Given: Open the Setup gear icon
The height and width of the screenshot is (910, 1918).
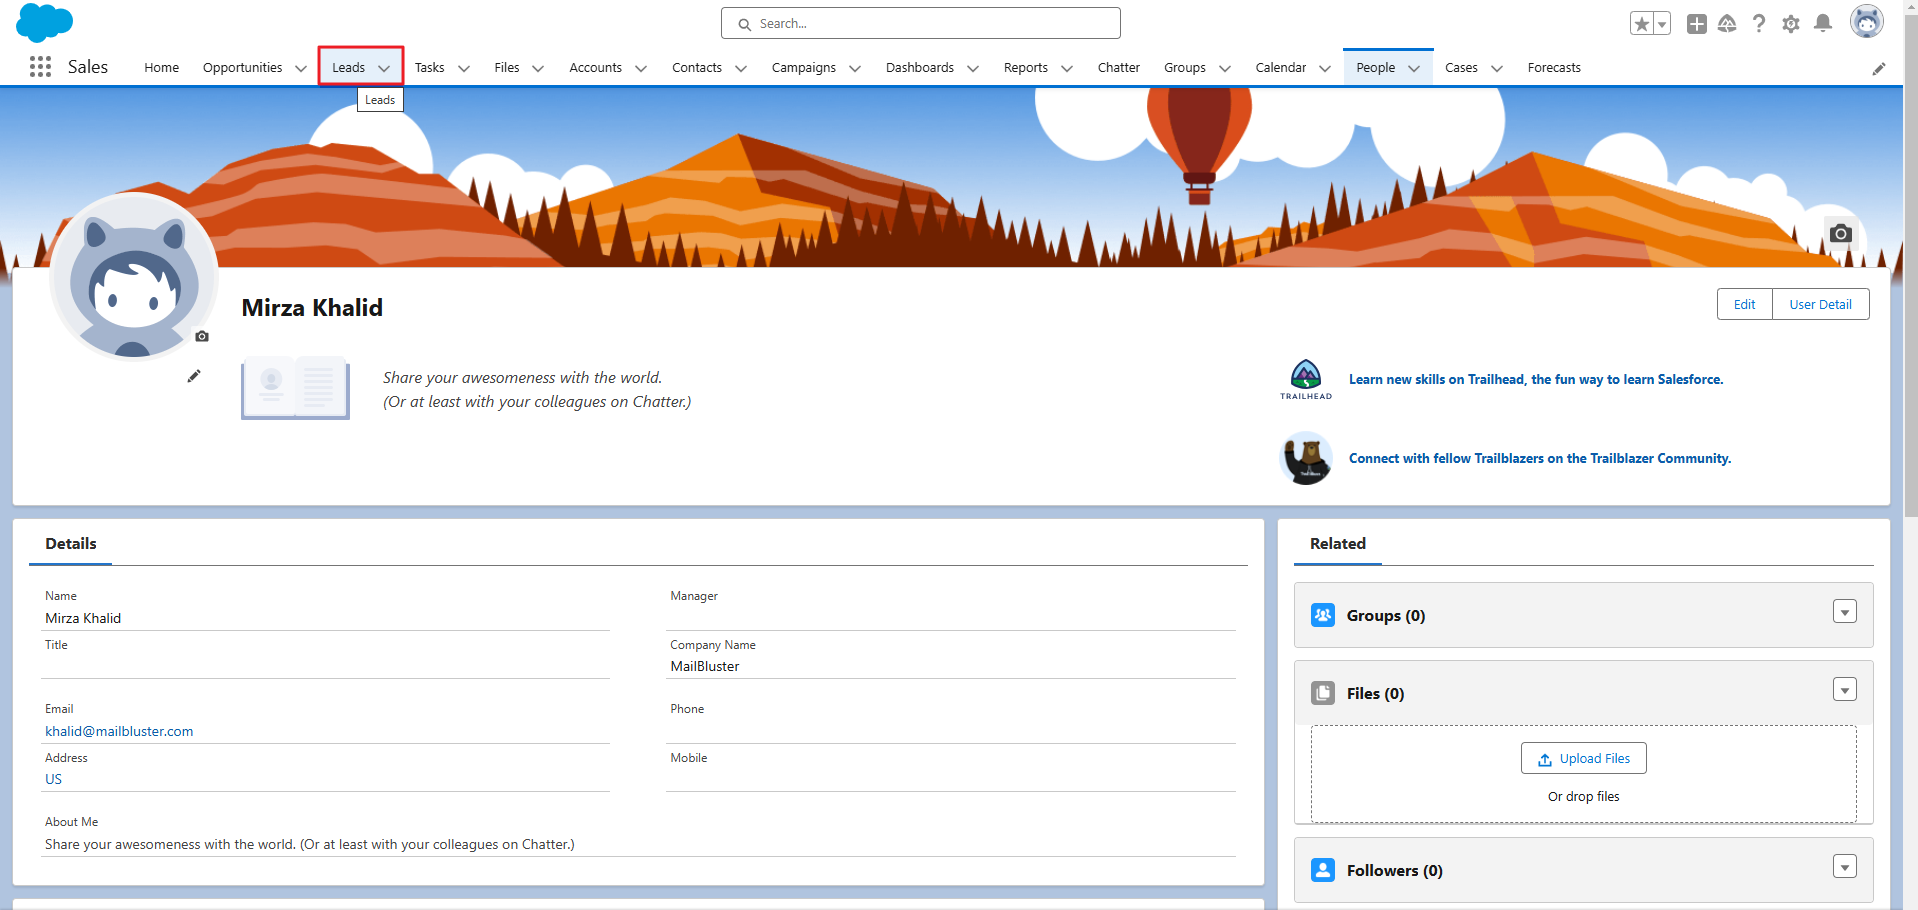Looking at the screenshot, I should click(1790, 24).
